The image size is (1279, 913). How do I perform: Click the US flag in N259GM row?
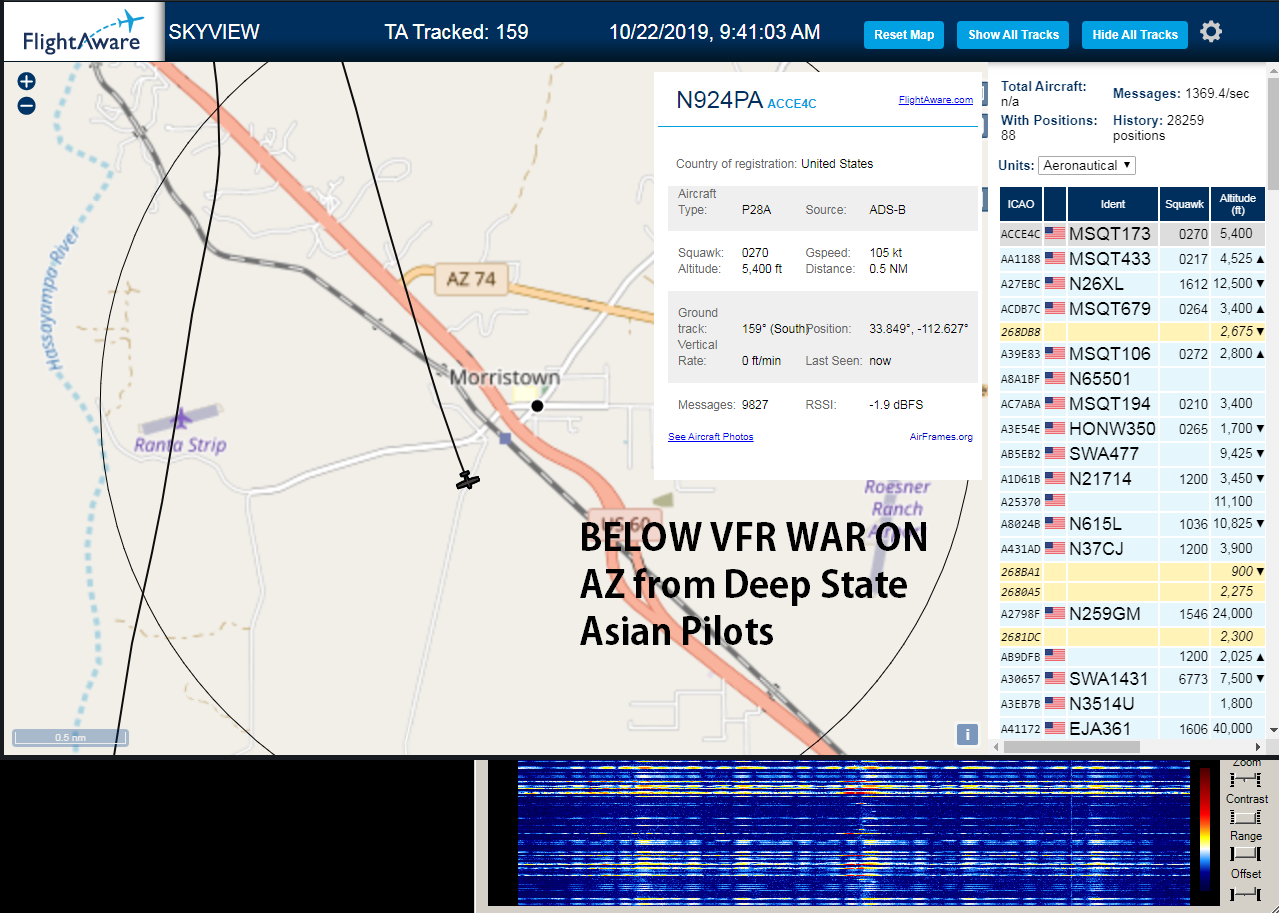click(1055, 613)
